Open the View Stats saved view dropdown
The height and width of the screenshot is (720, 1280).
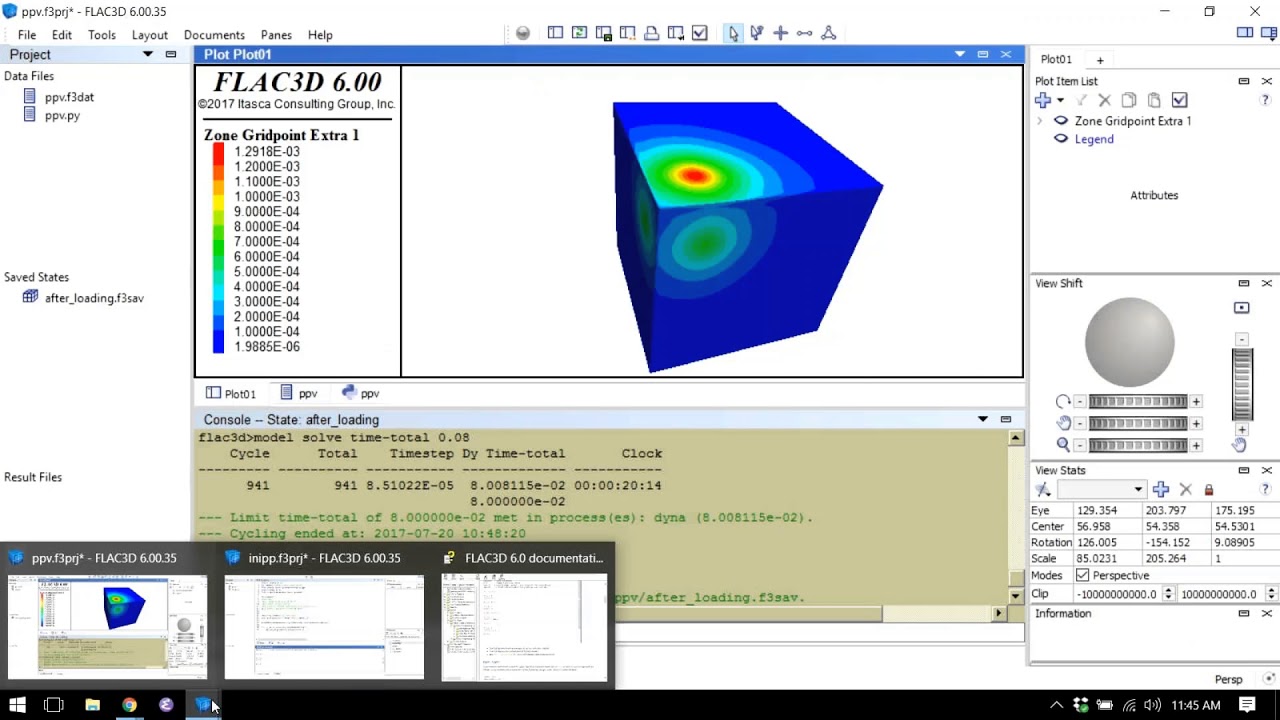coord(1138,490)
